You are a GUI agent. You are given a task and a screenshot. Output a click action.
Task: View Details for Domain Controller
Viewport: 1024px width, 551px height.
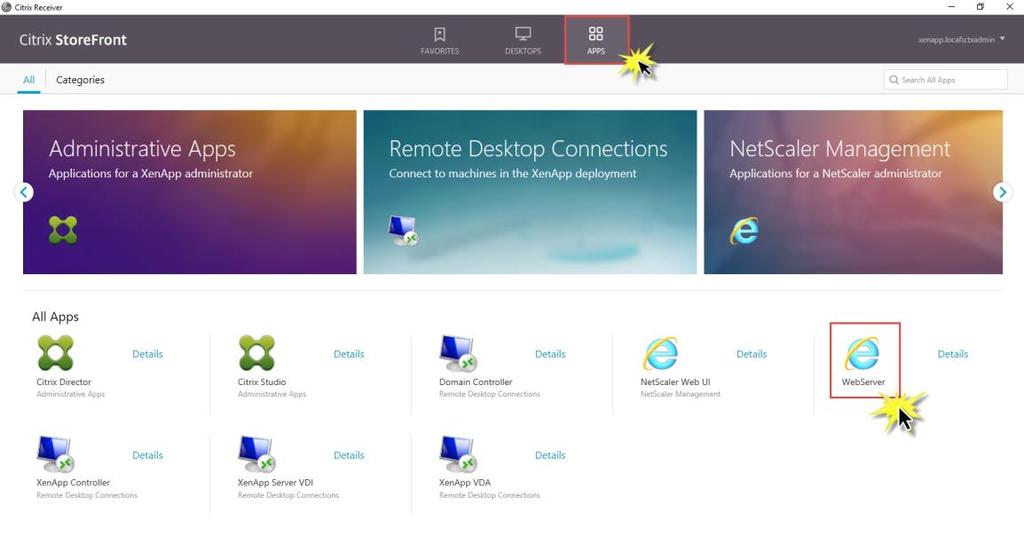(550, 354)
